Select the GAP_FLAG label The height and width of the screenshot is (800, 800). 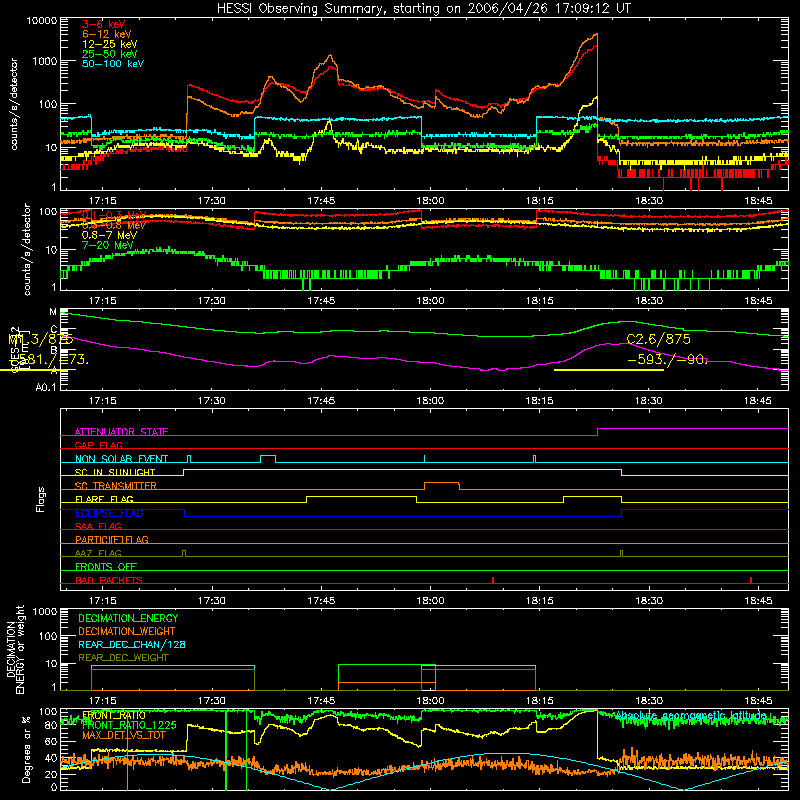coord(98,445)
